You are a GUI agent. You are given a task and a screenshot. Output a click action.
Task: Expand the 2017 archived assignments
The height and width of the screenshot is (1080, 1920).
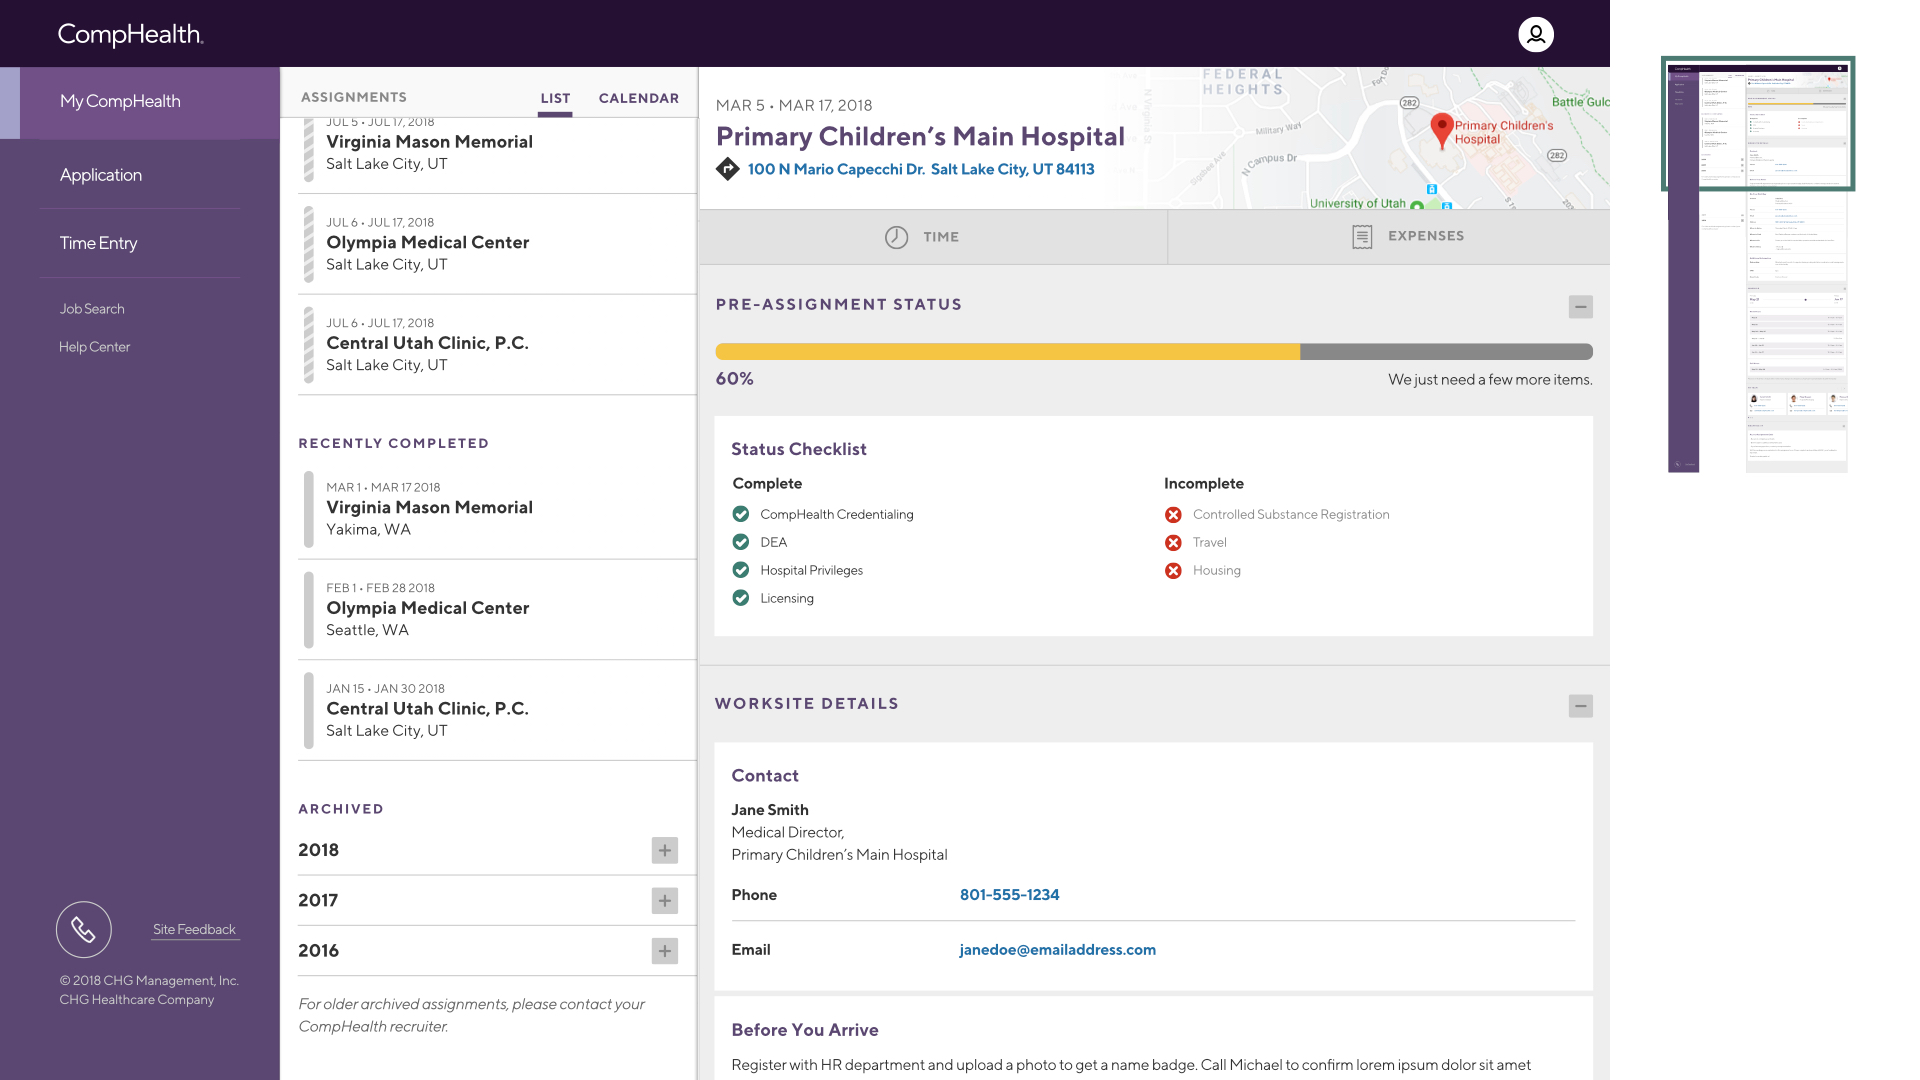665,901
